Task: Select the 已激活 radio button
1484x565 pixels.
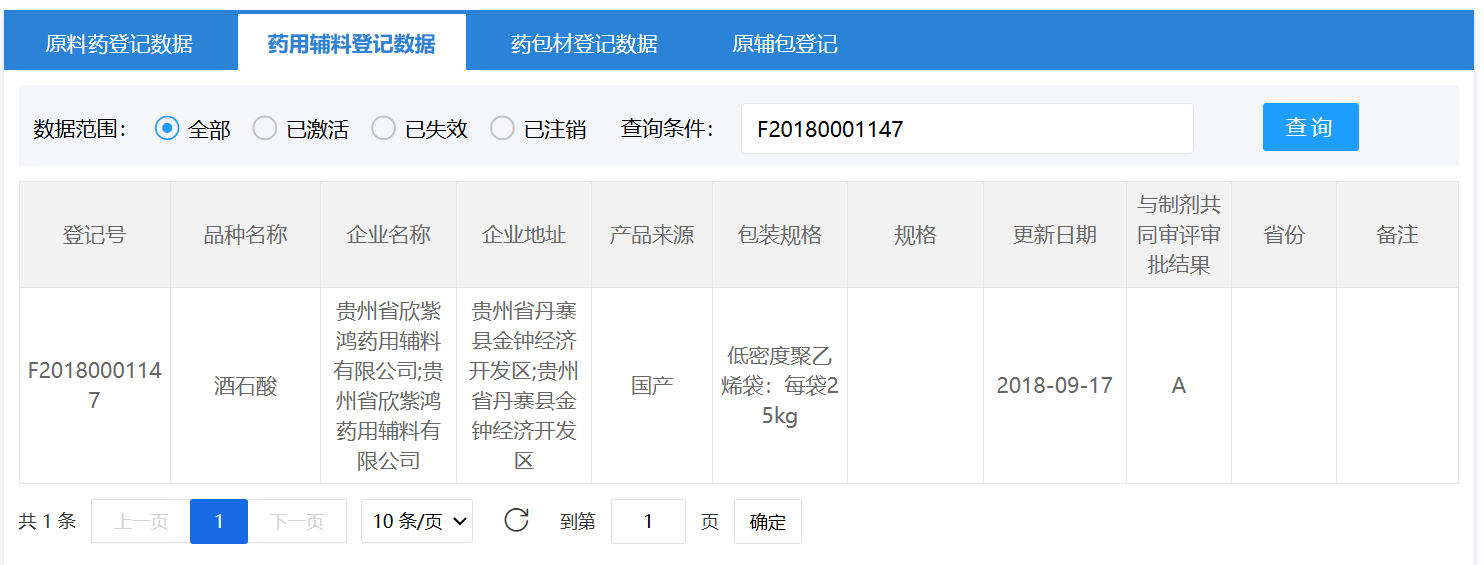Action: 265,129
